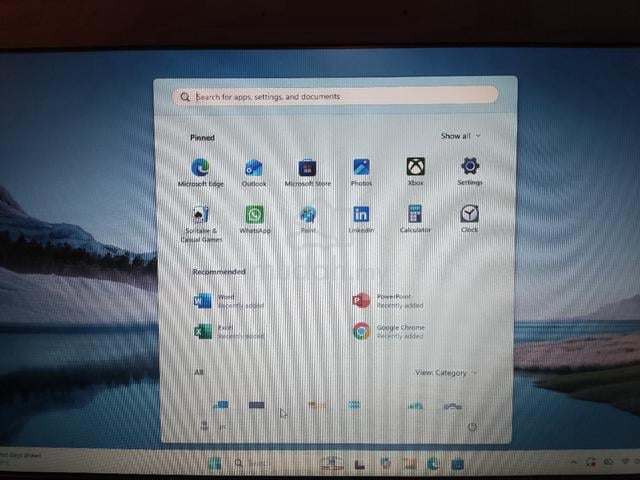The height and width of the screenshot is (480, 640).
Task: Show hidden system tray icons
Action: [573, 462]
